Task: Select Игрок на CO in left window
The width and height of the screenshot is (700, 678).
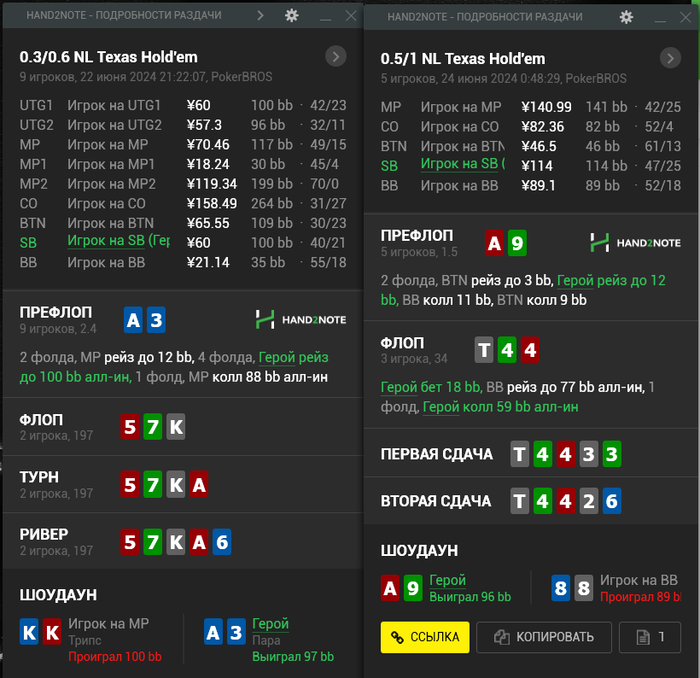Action: pos(183,204)
